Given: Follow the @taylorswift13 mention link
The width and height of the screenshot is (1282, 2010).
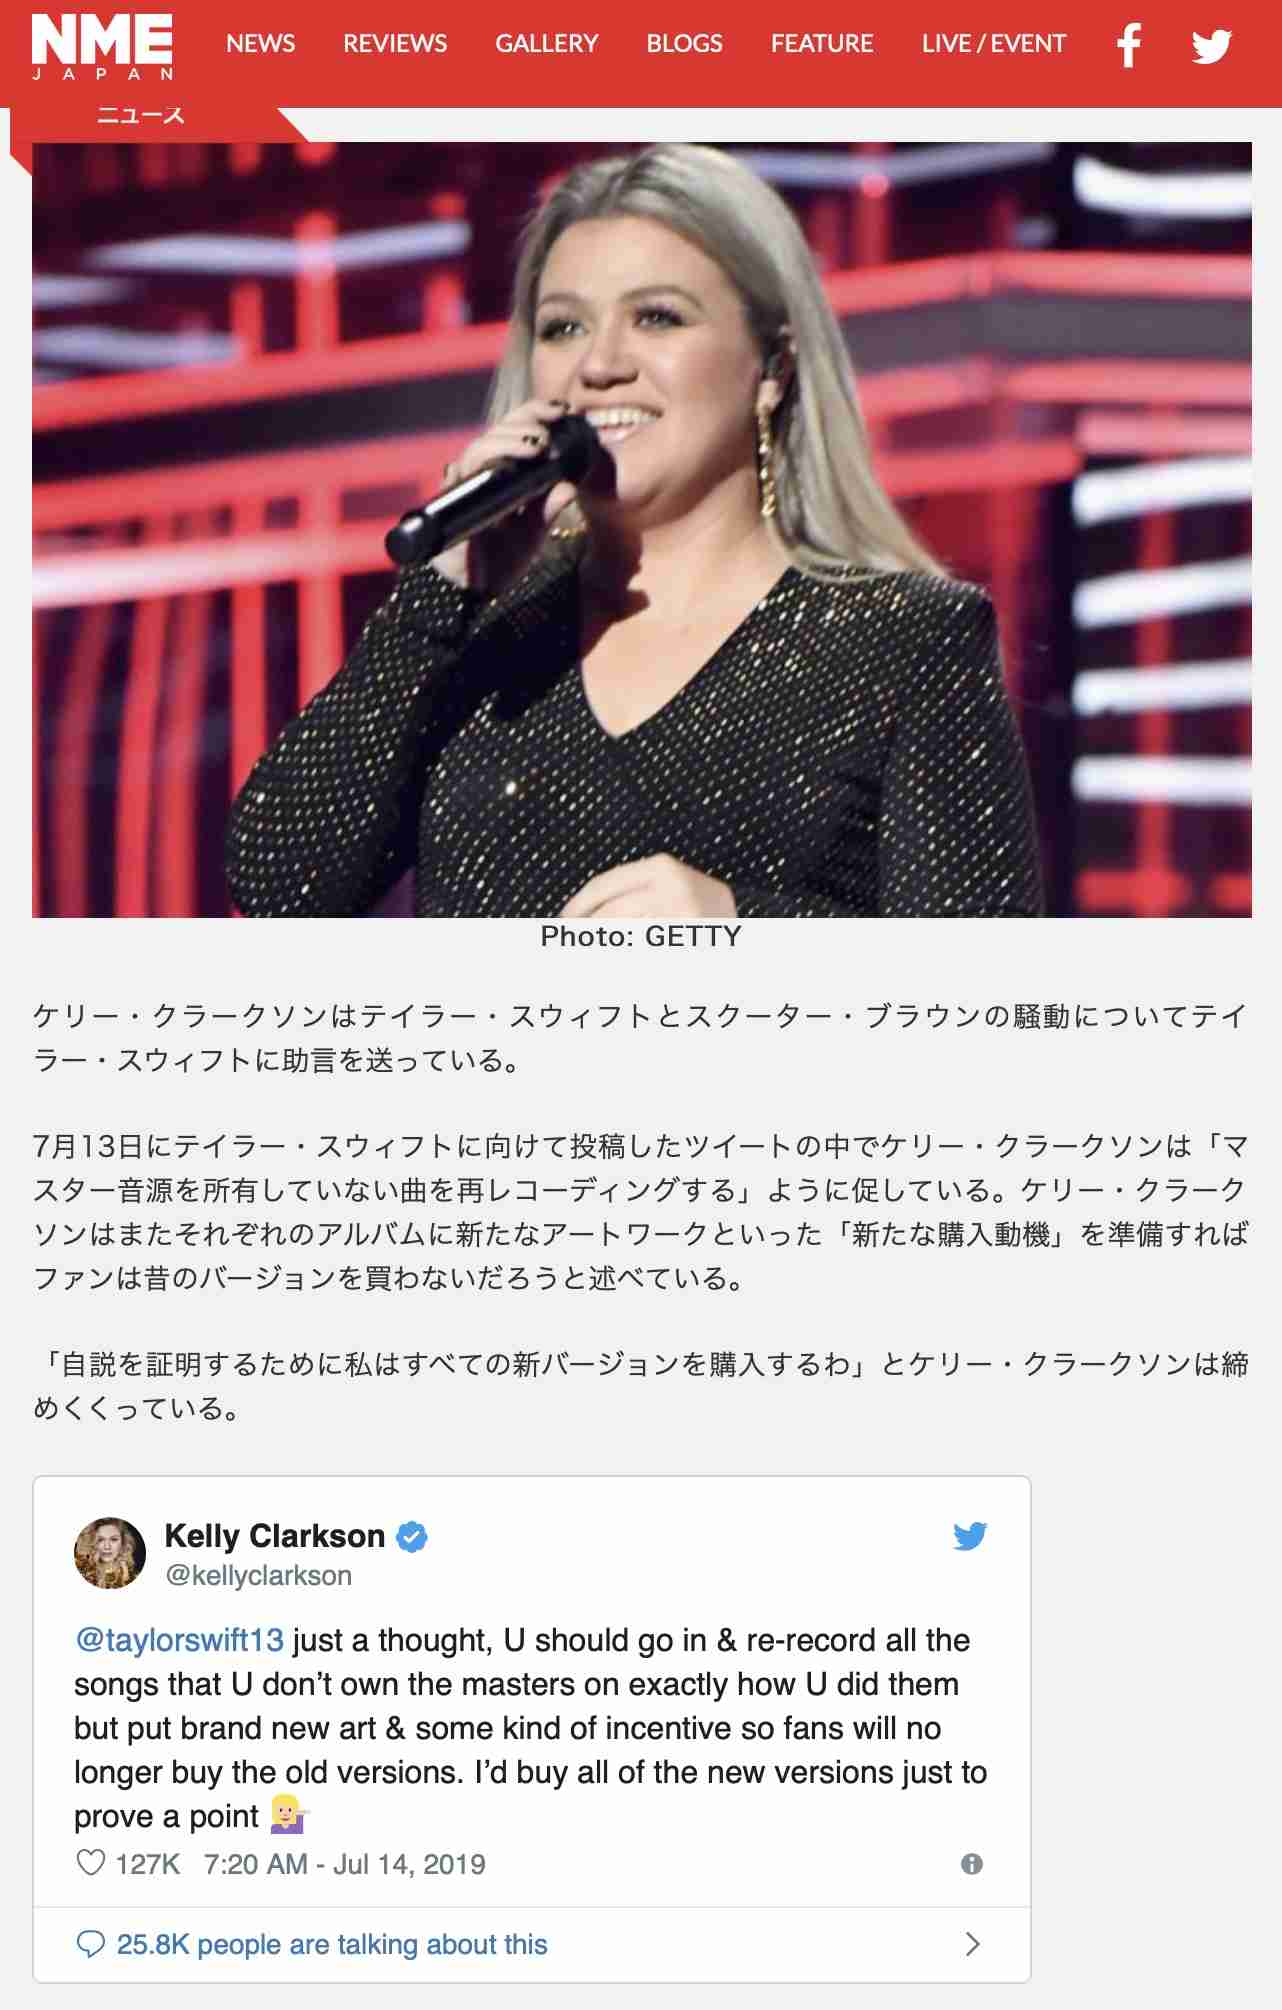Looking at the screenshot, I should coord(179,1641).
